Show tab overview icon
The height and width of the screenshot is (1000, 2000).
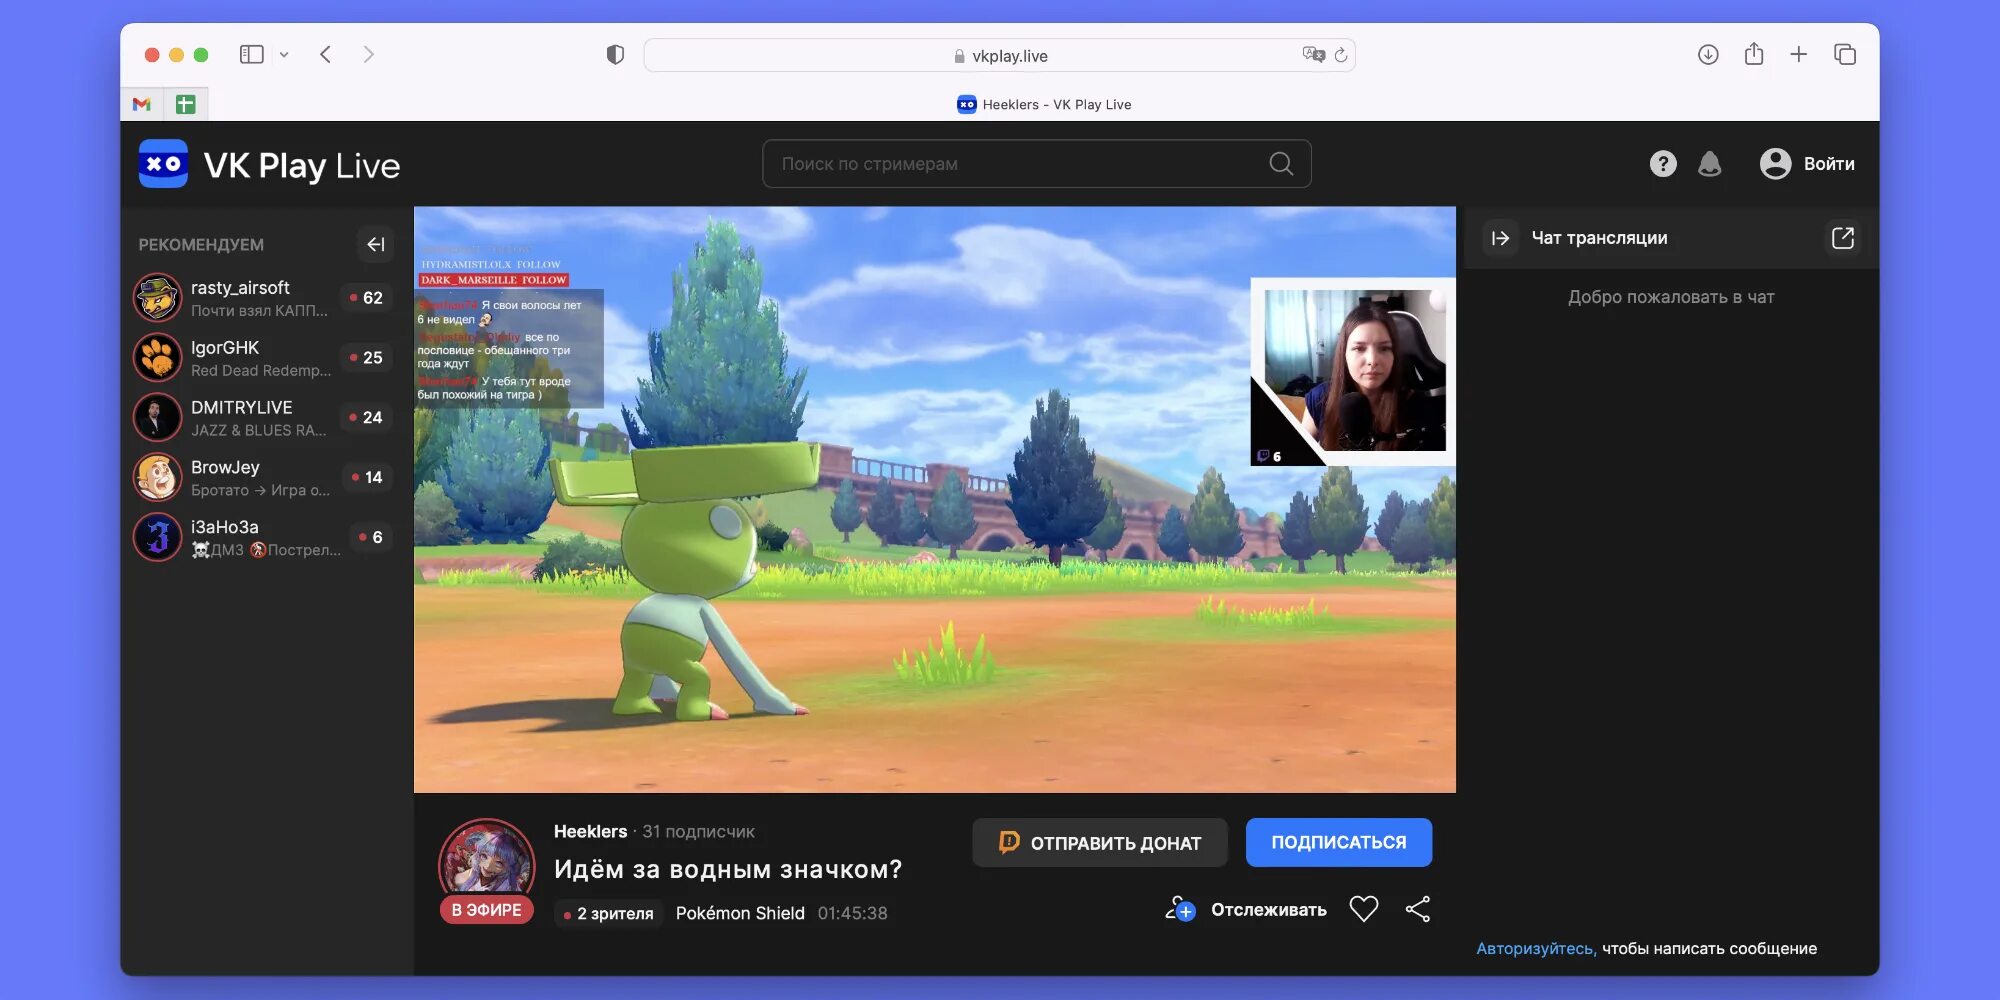point(1845,55)
